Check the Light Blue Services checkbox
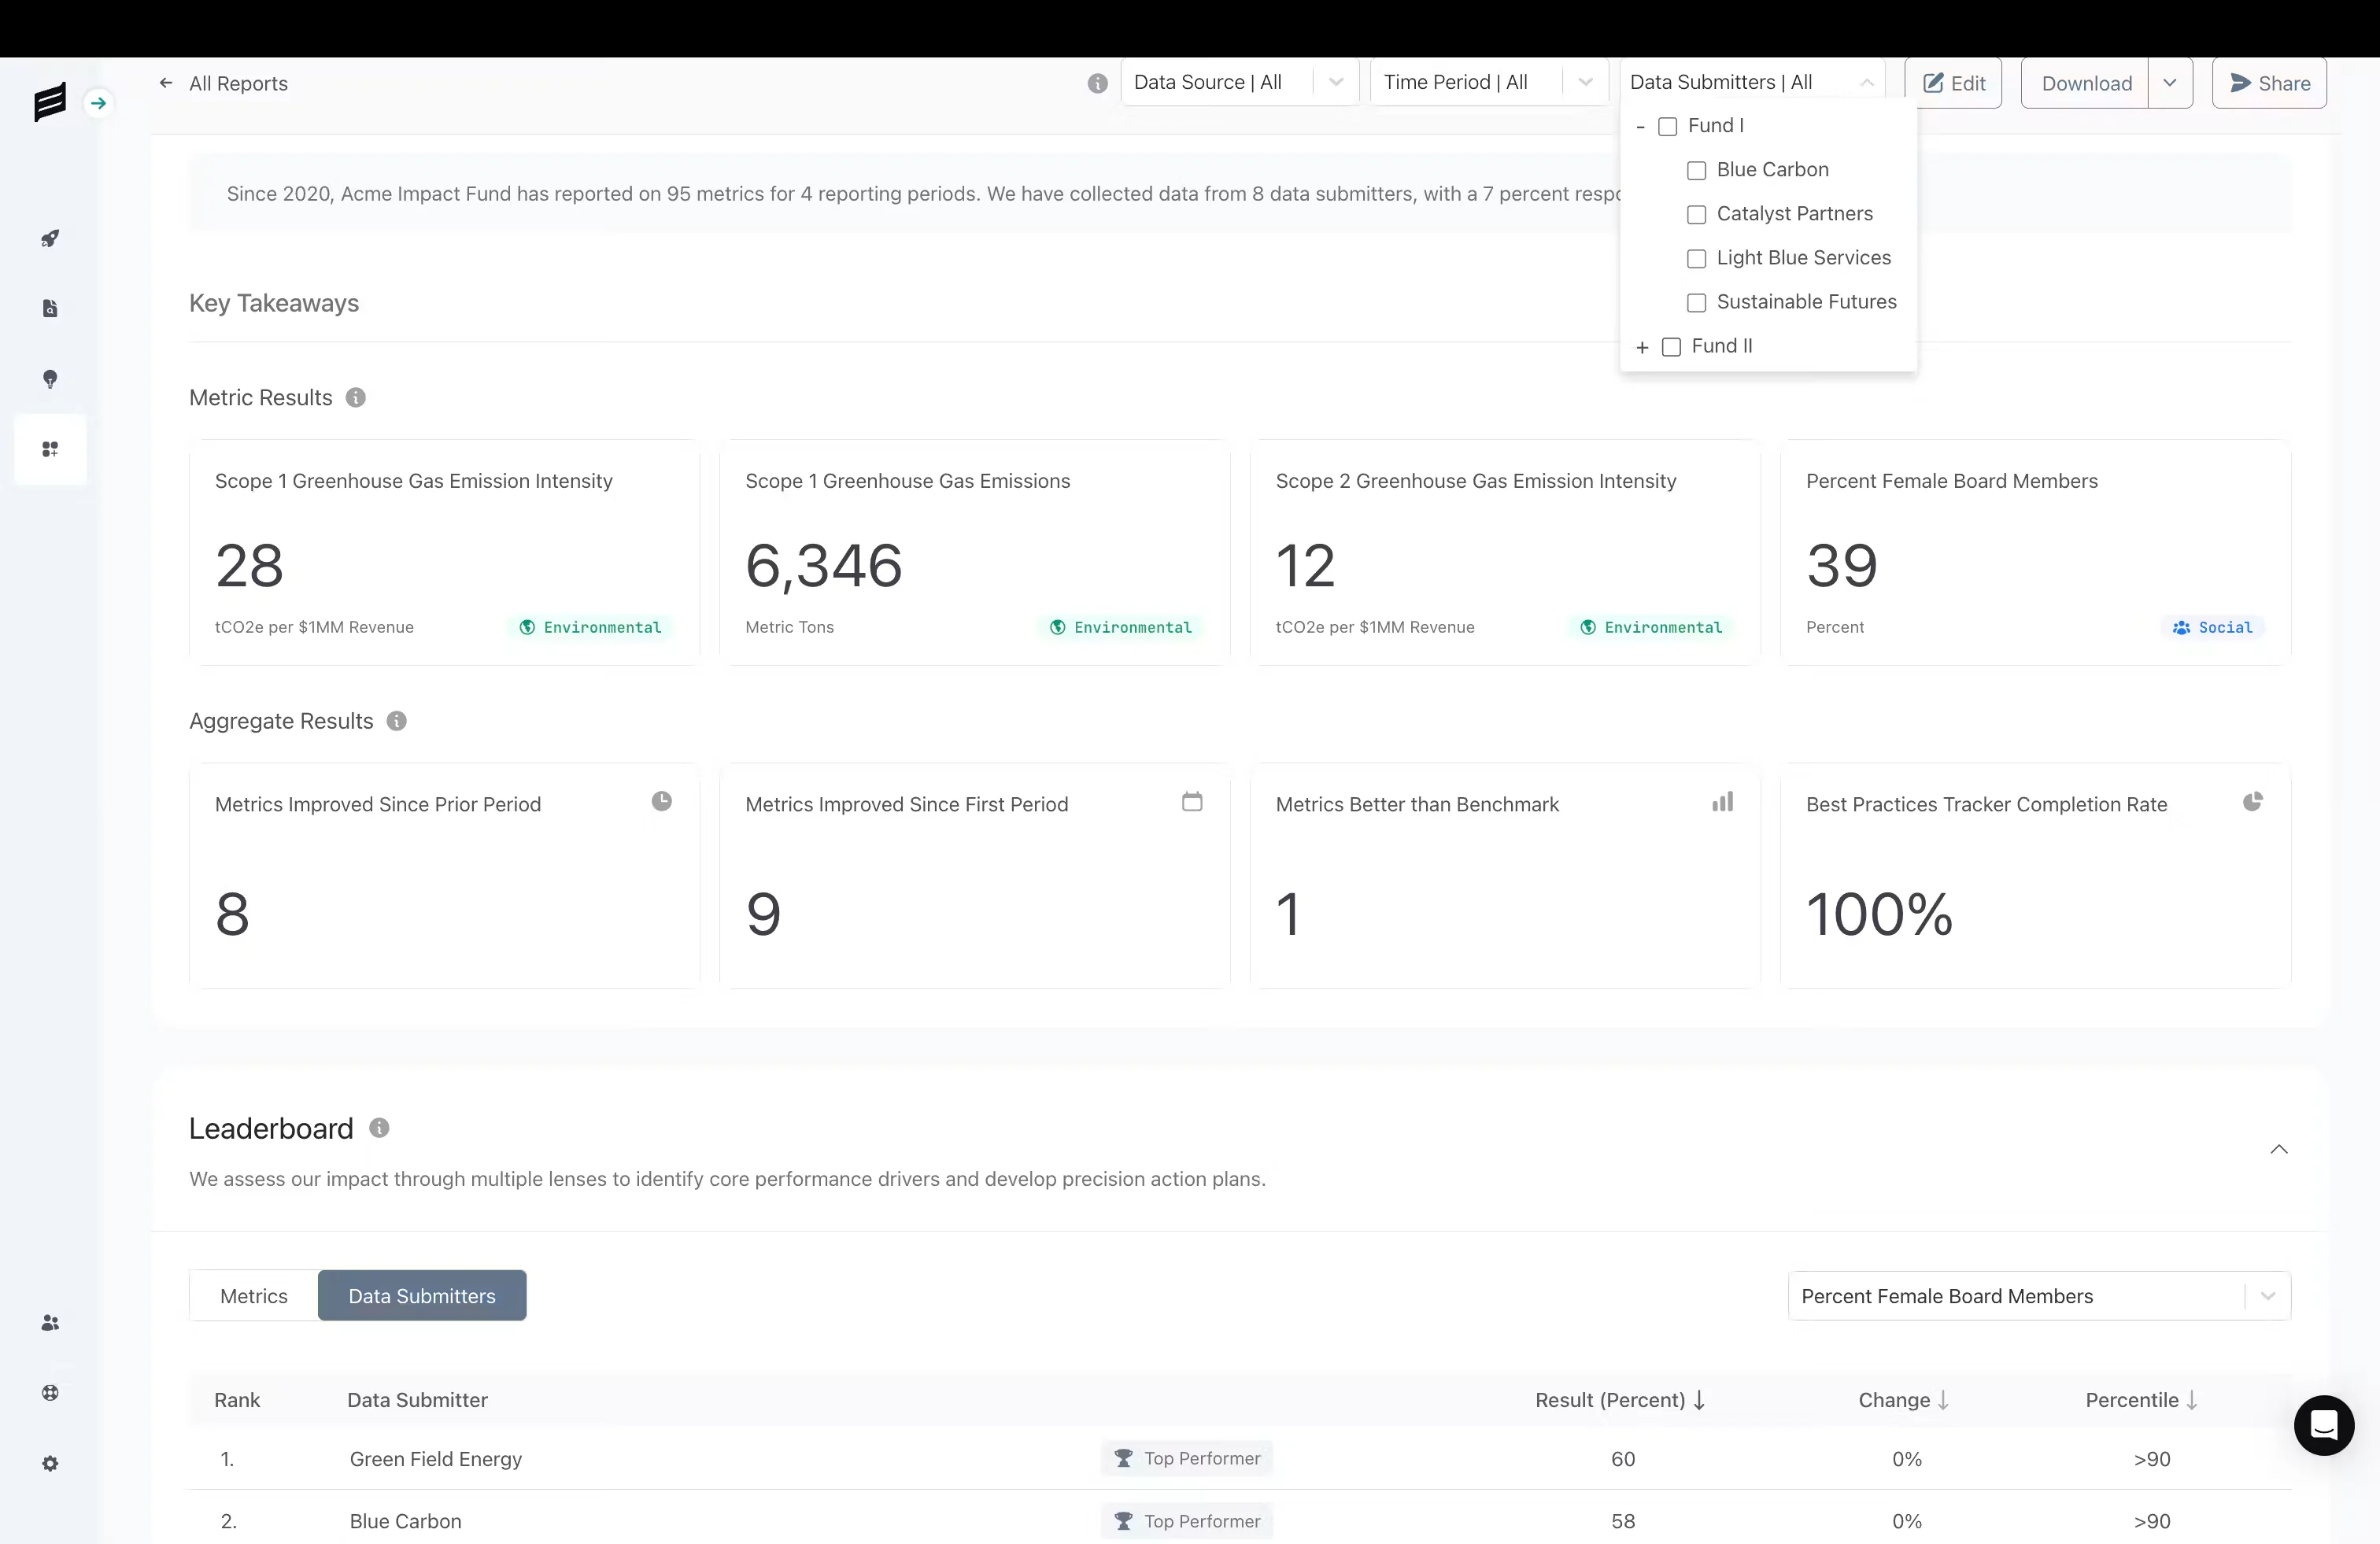 pos(1696,259)
